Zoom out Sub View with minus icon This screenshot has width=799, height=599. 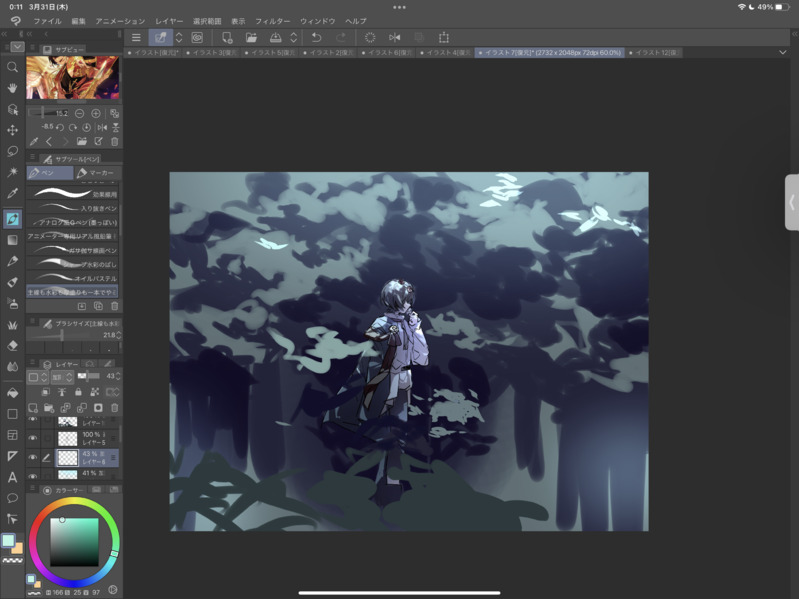[79, 113]
